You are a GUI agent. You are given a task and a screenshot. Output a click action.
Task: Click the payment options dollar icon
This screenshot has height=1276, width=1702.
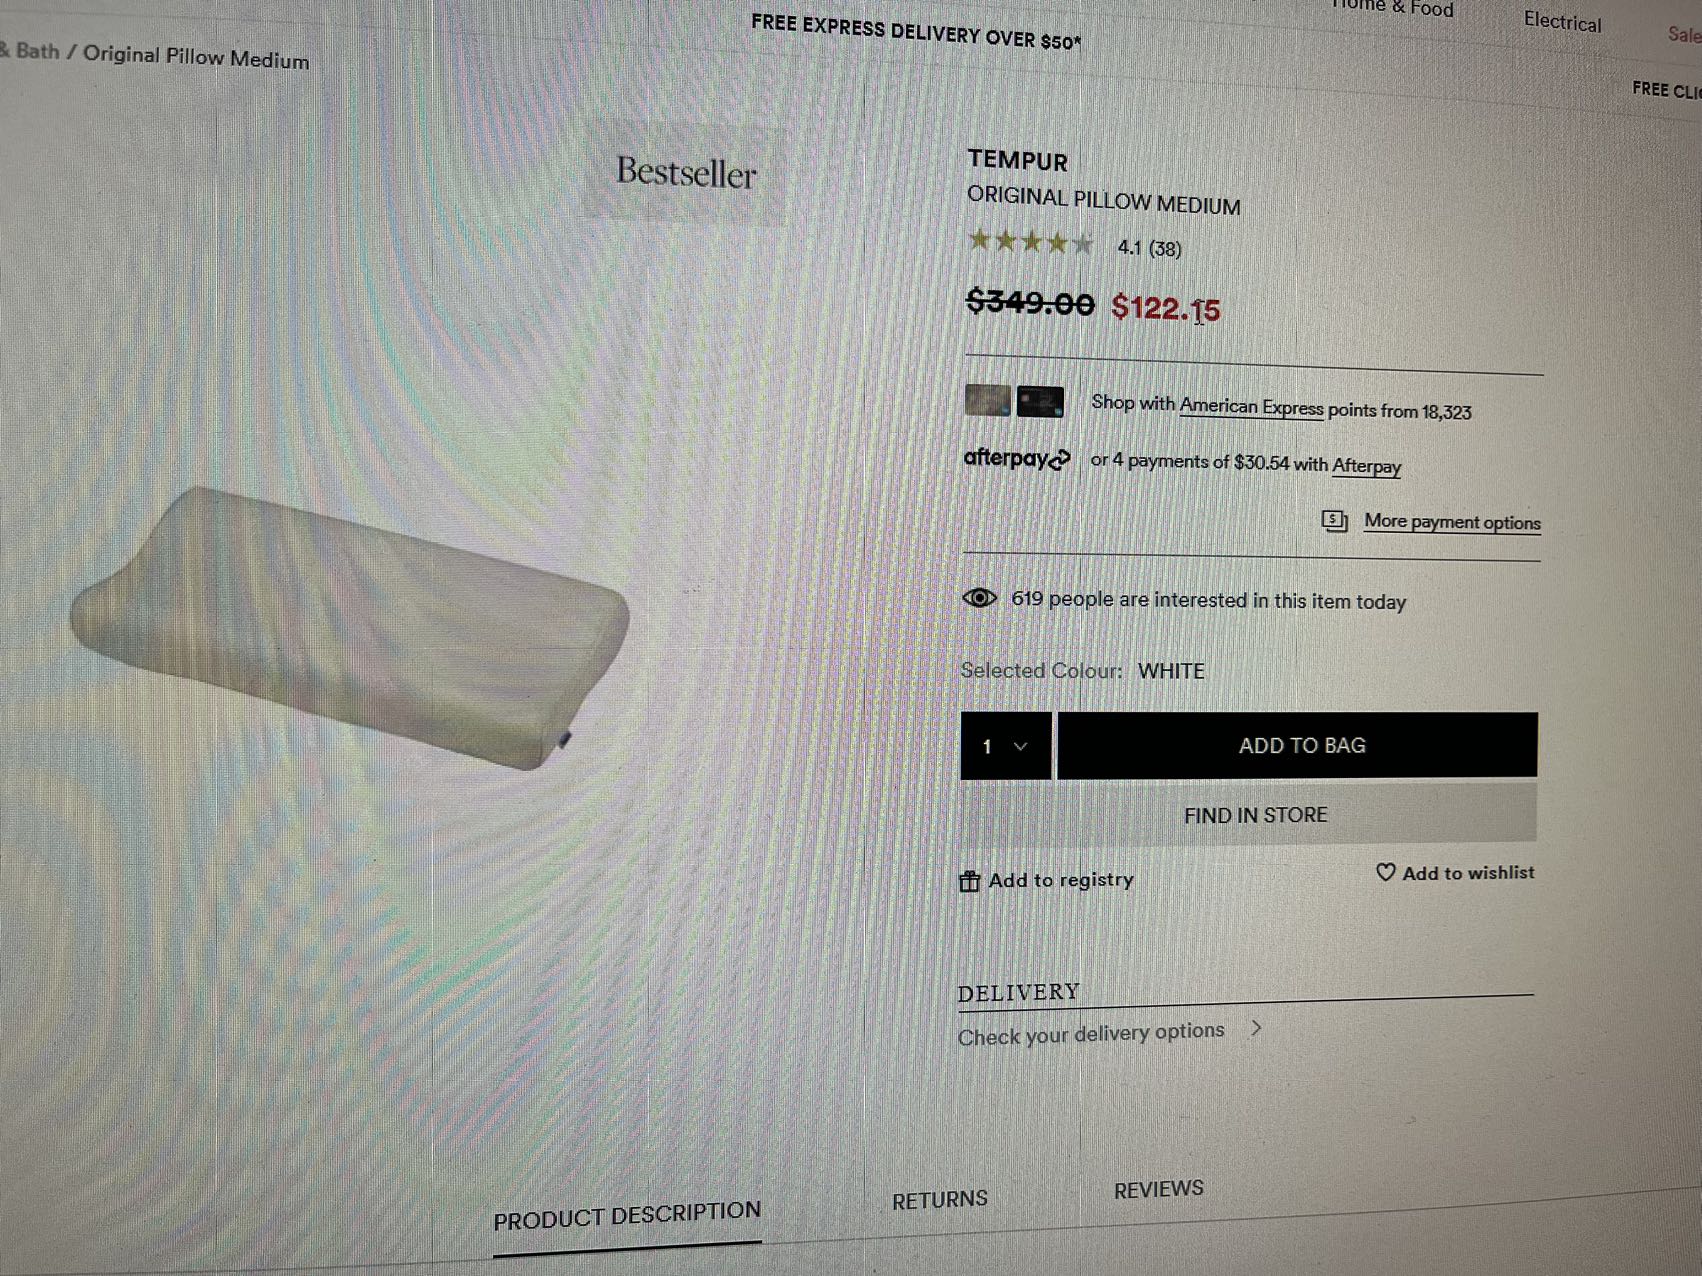(1335, 520)
